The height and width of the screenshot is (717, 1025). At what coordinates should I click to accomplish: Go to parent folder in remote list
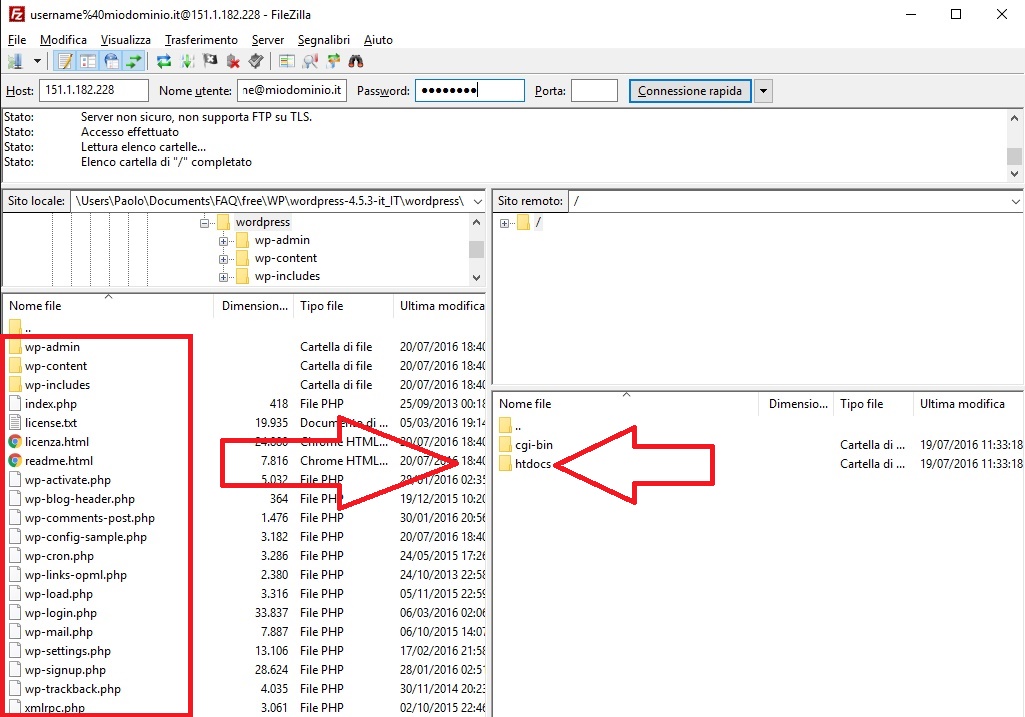(510, 426)
